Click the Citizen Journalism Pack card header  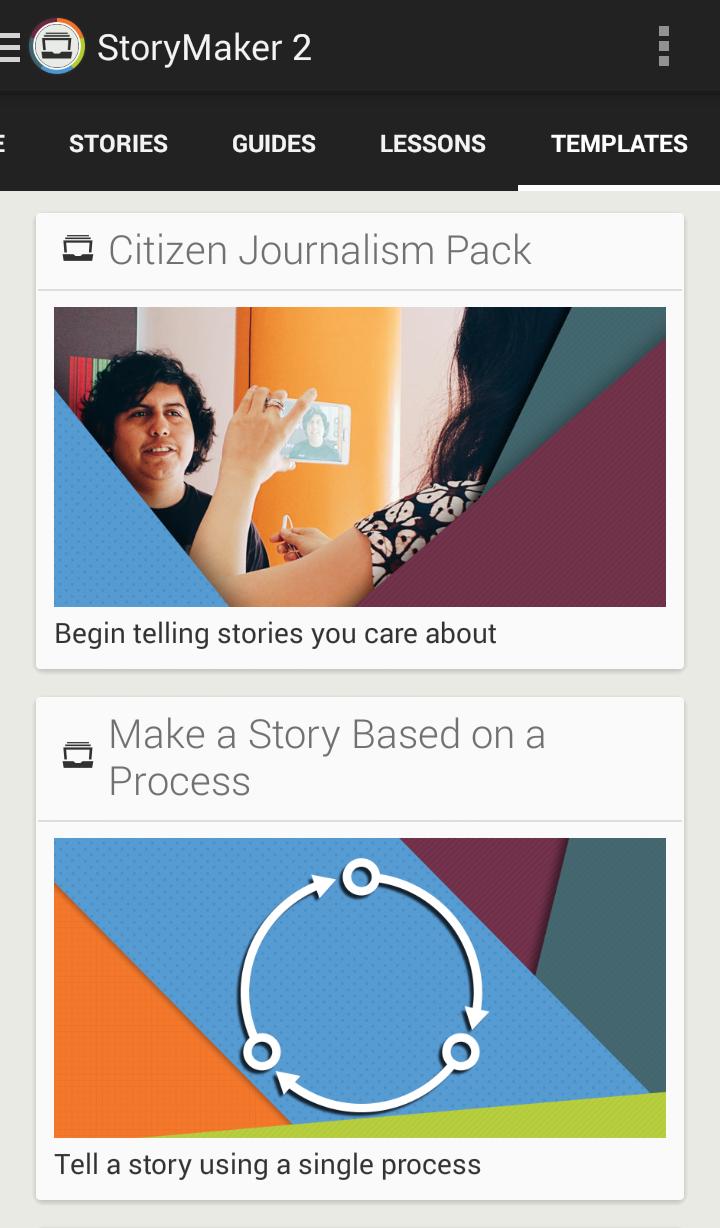(x=320, y=250)
